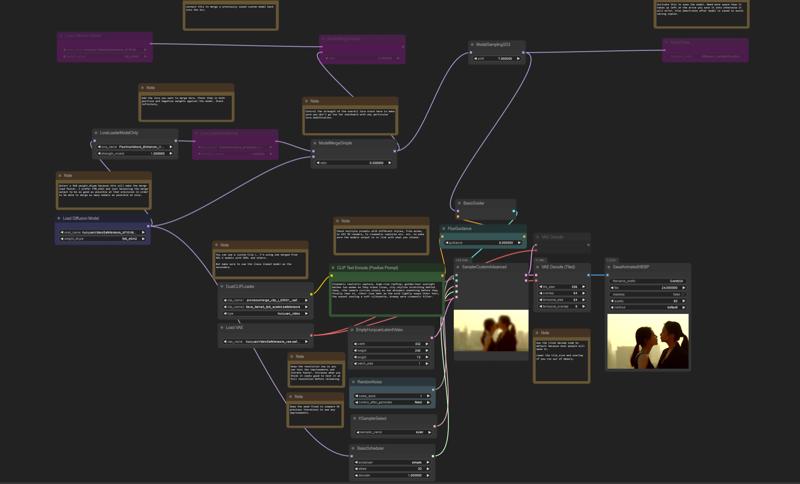Open the method combo in the WEBP save node
The width and height of the screenshot is (800, 484).
[x=648, y=308]
